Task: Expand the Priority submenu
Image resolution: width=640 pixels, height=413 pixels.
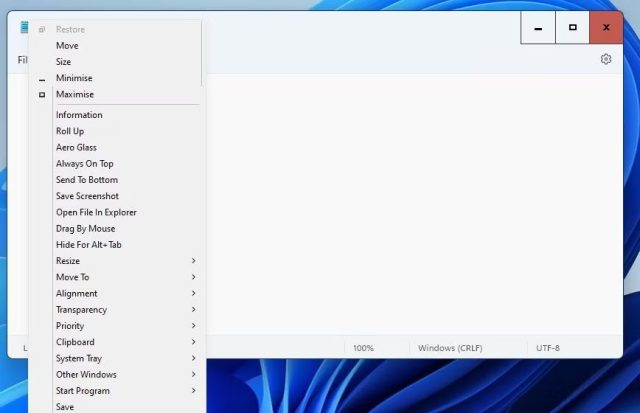Action: [127, 326]
